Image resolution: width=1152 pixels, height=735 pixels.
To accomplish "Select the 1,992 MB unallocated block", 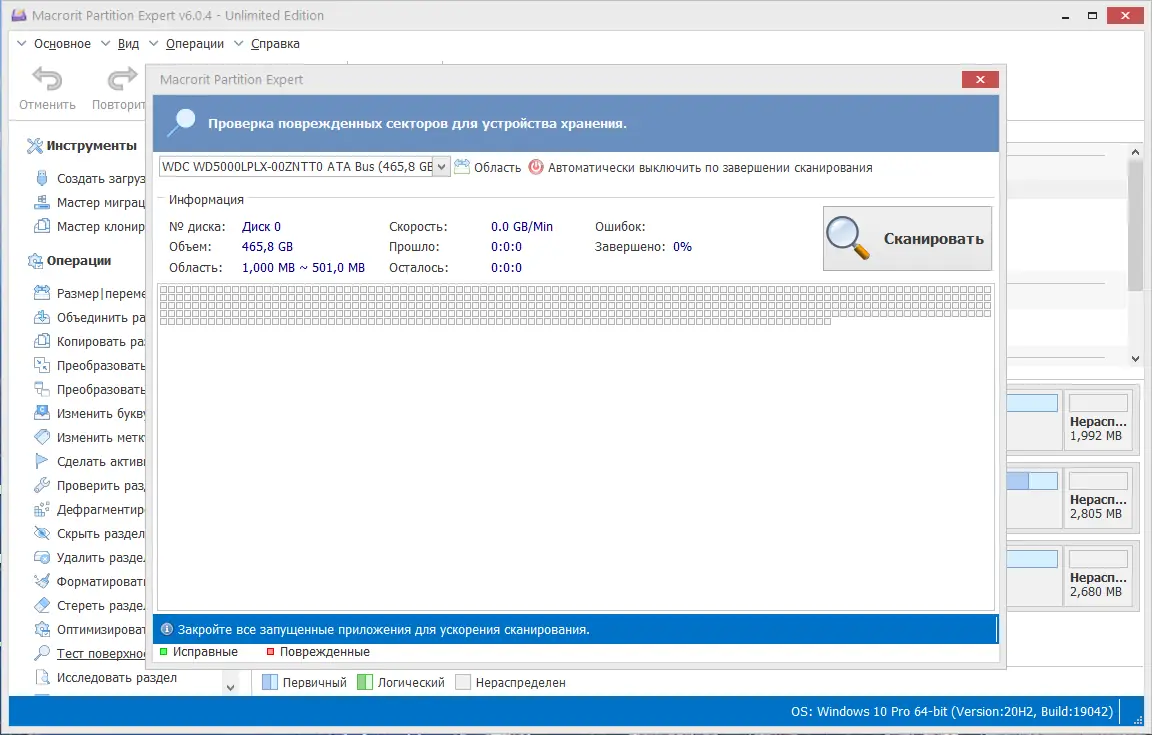I will tap(1098, 418).
